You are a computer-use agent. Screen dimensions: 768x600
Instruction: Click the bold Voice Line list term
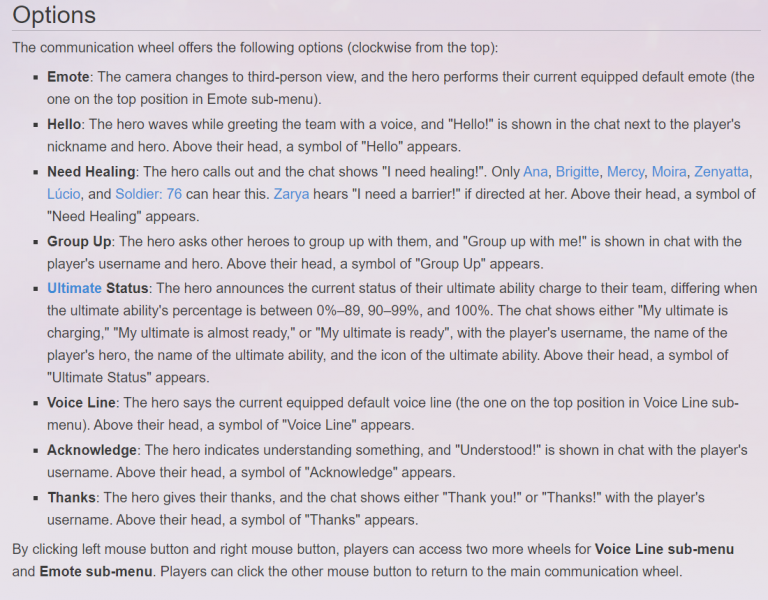[x=81, y=403]
